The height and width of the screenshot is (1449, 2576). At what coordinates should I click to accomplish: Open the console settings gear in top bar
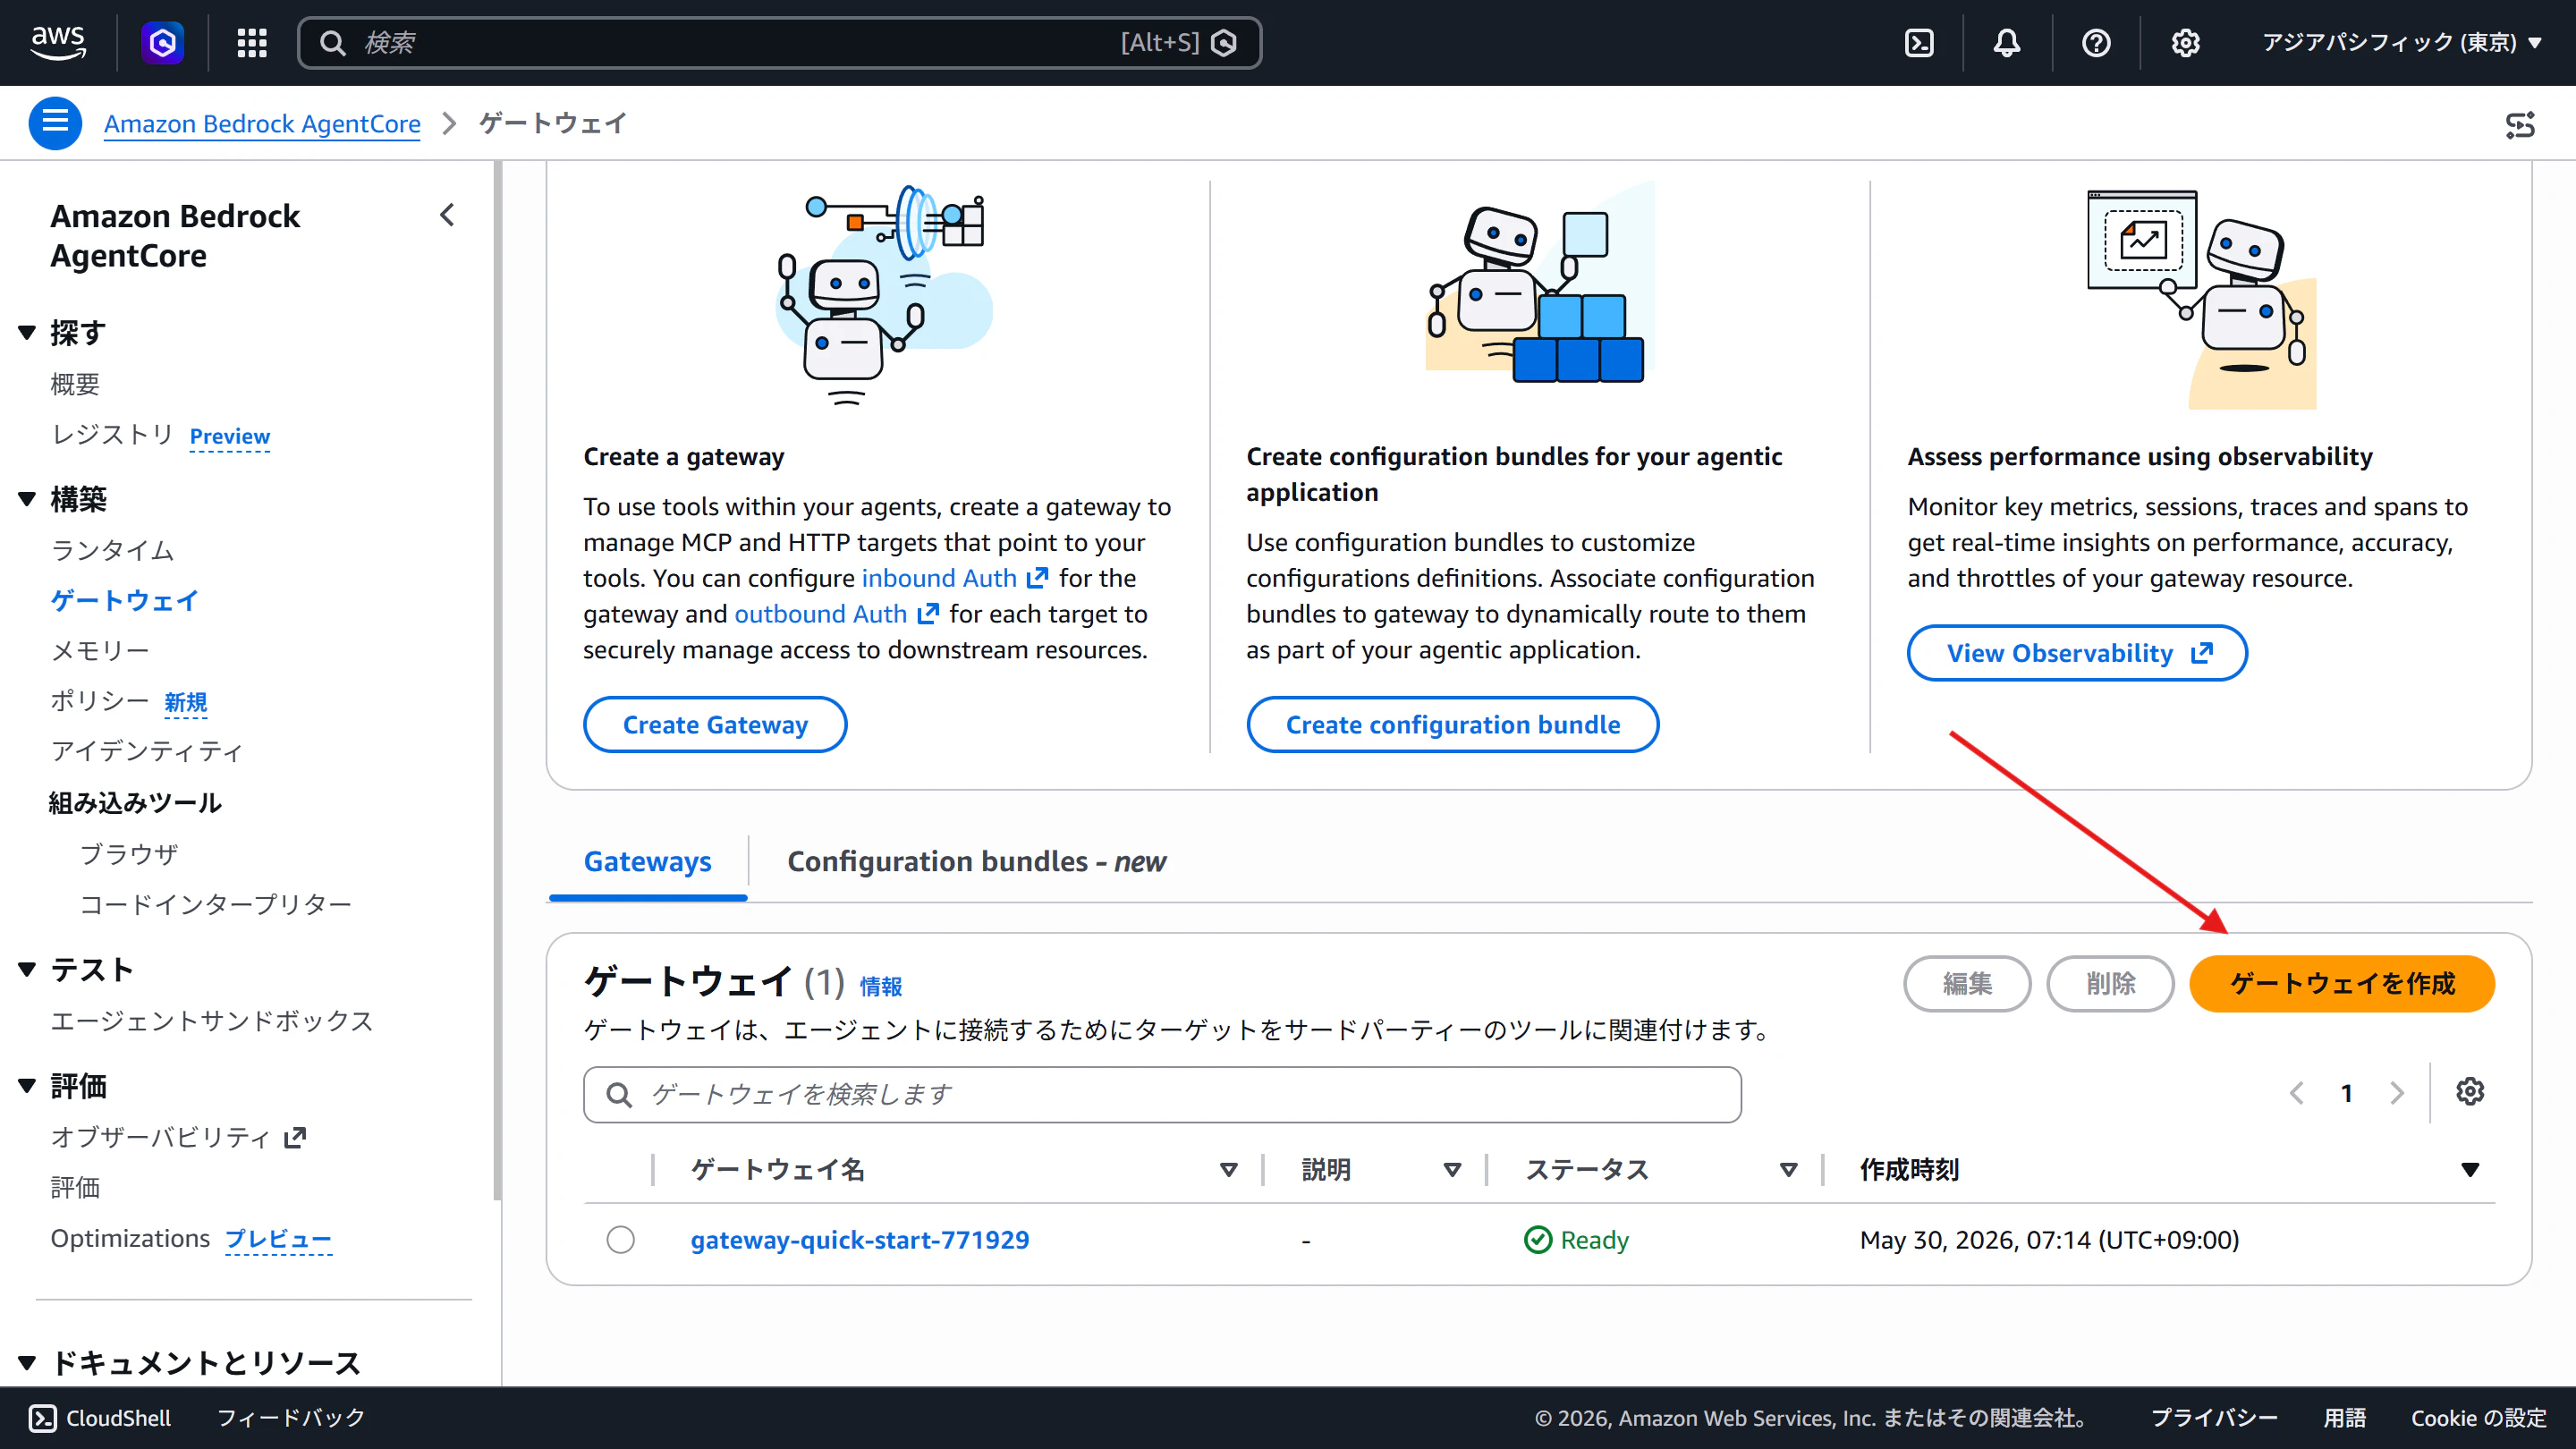(2185, 42)
